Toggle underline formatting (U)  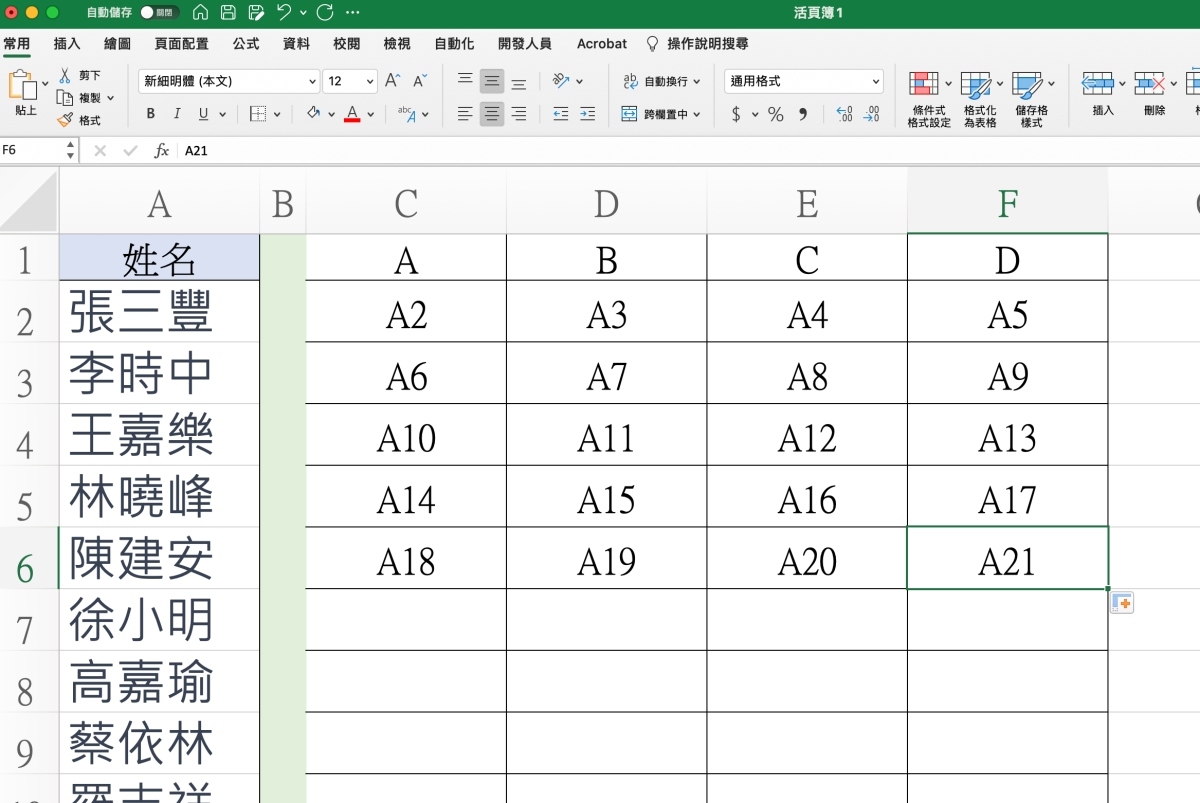(203, 114)
